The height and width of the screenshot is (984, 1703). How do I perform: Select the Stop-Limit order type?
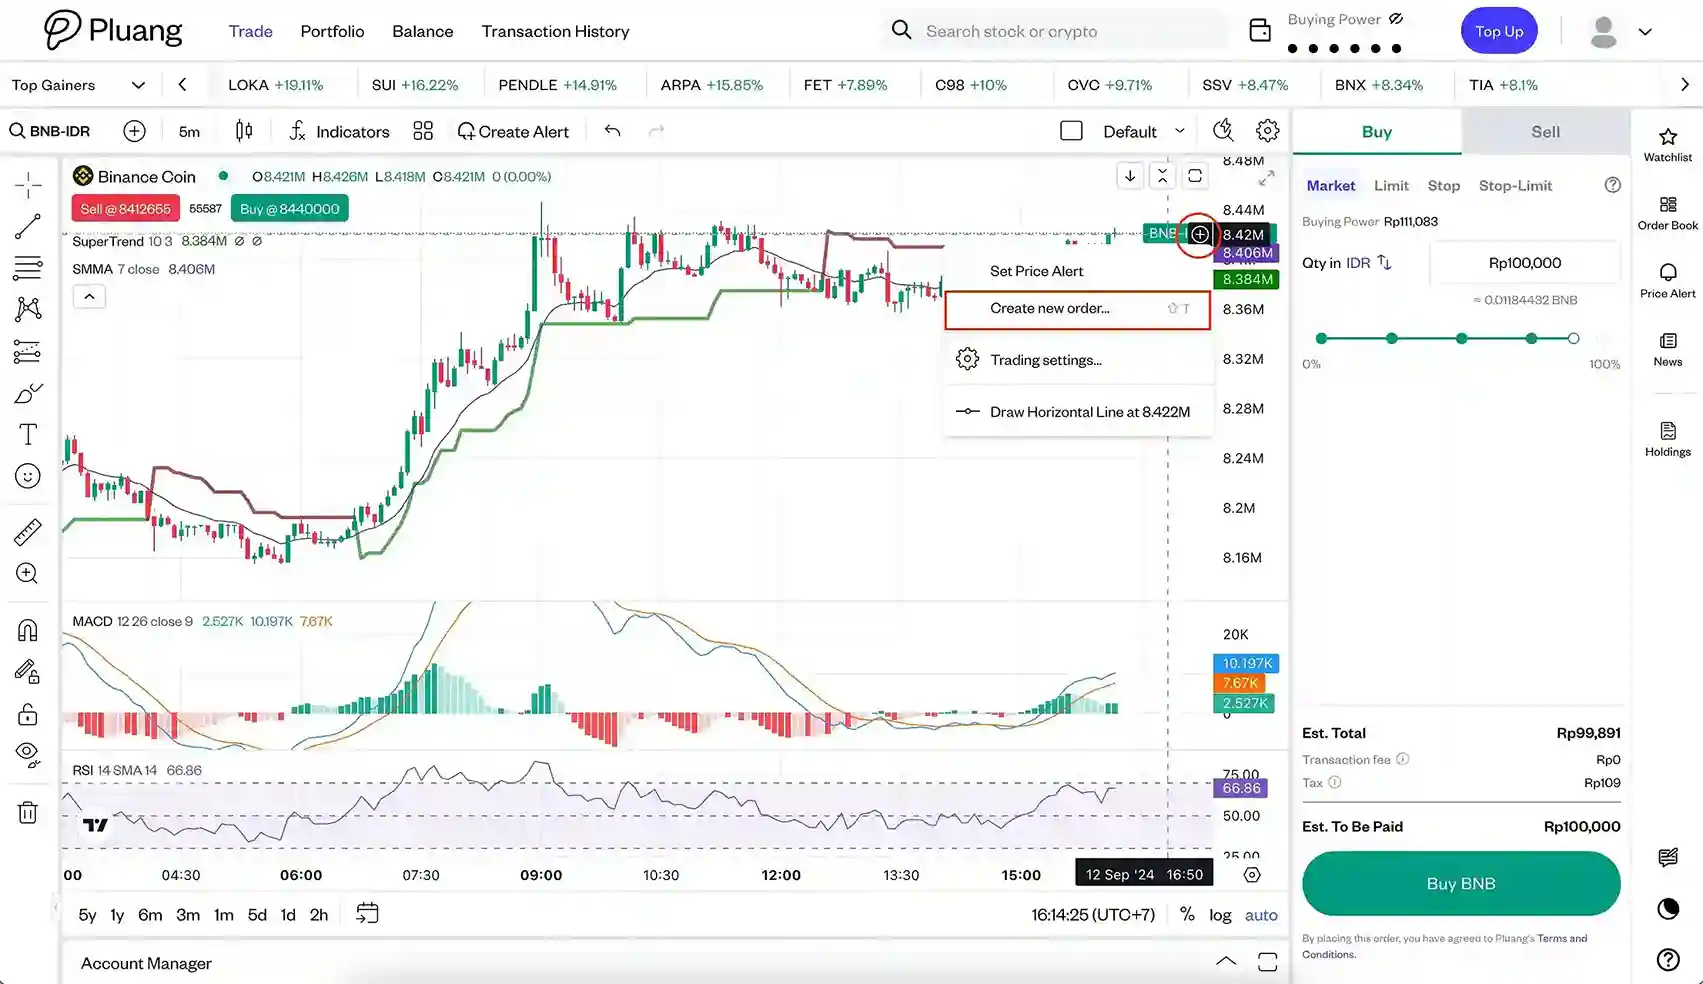click(1515, 185)
